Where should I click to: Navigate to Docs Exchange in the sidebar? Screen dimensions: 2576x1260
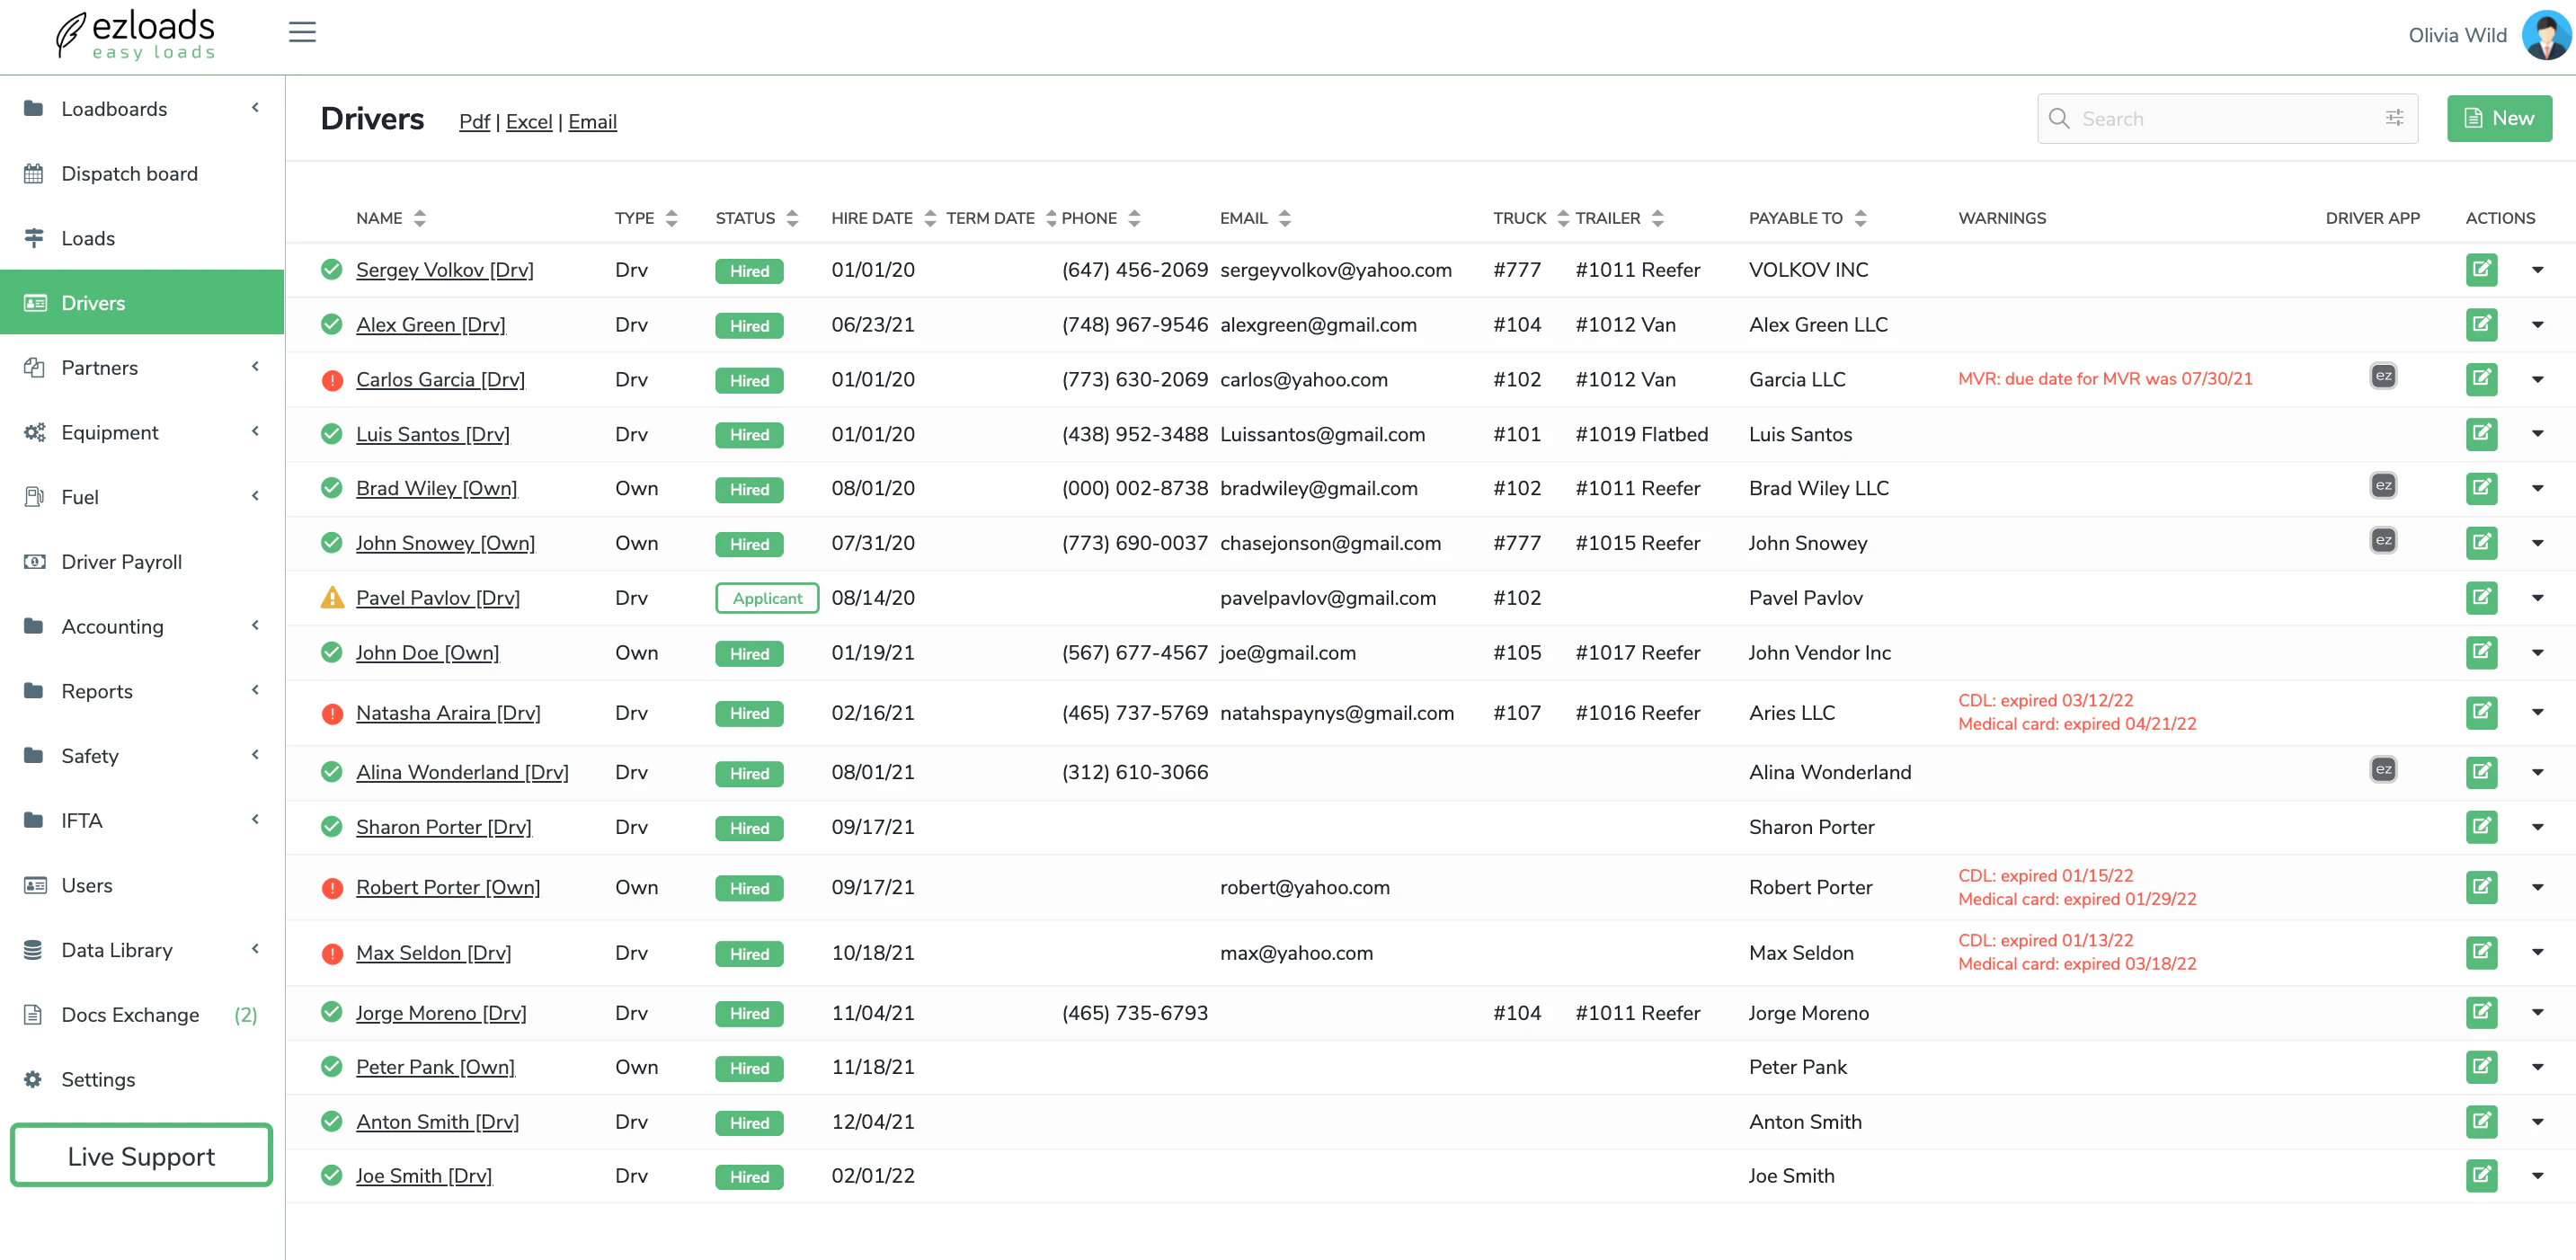click(x=129, y=1014)
